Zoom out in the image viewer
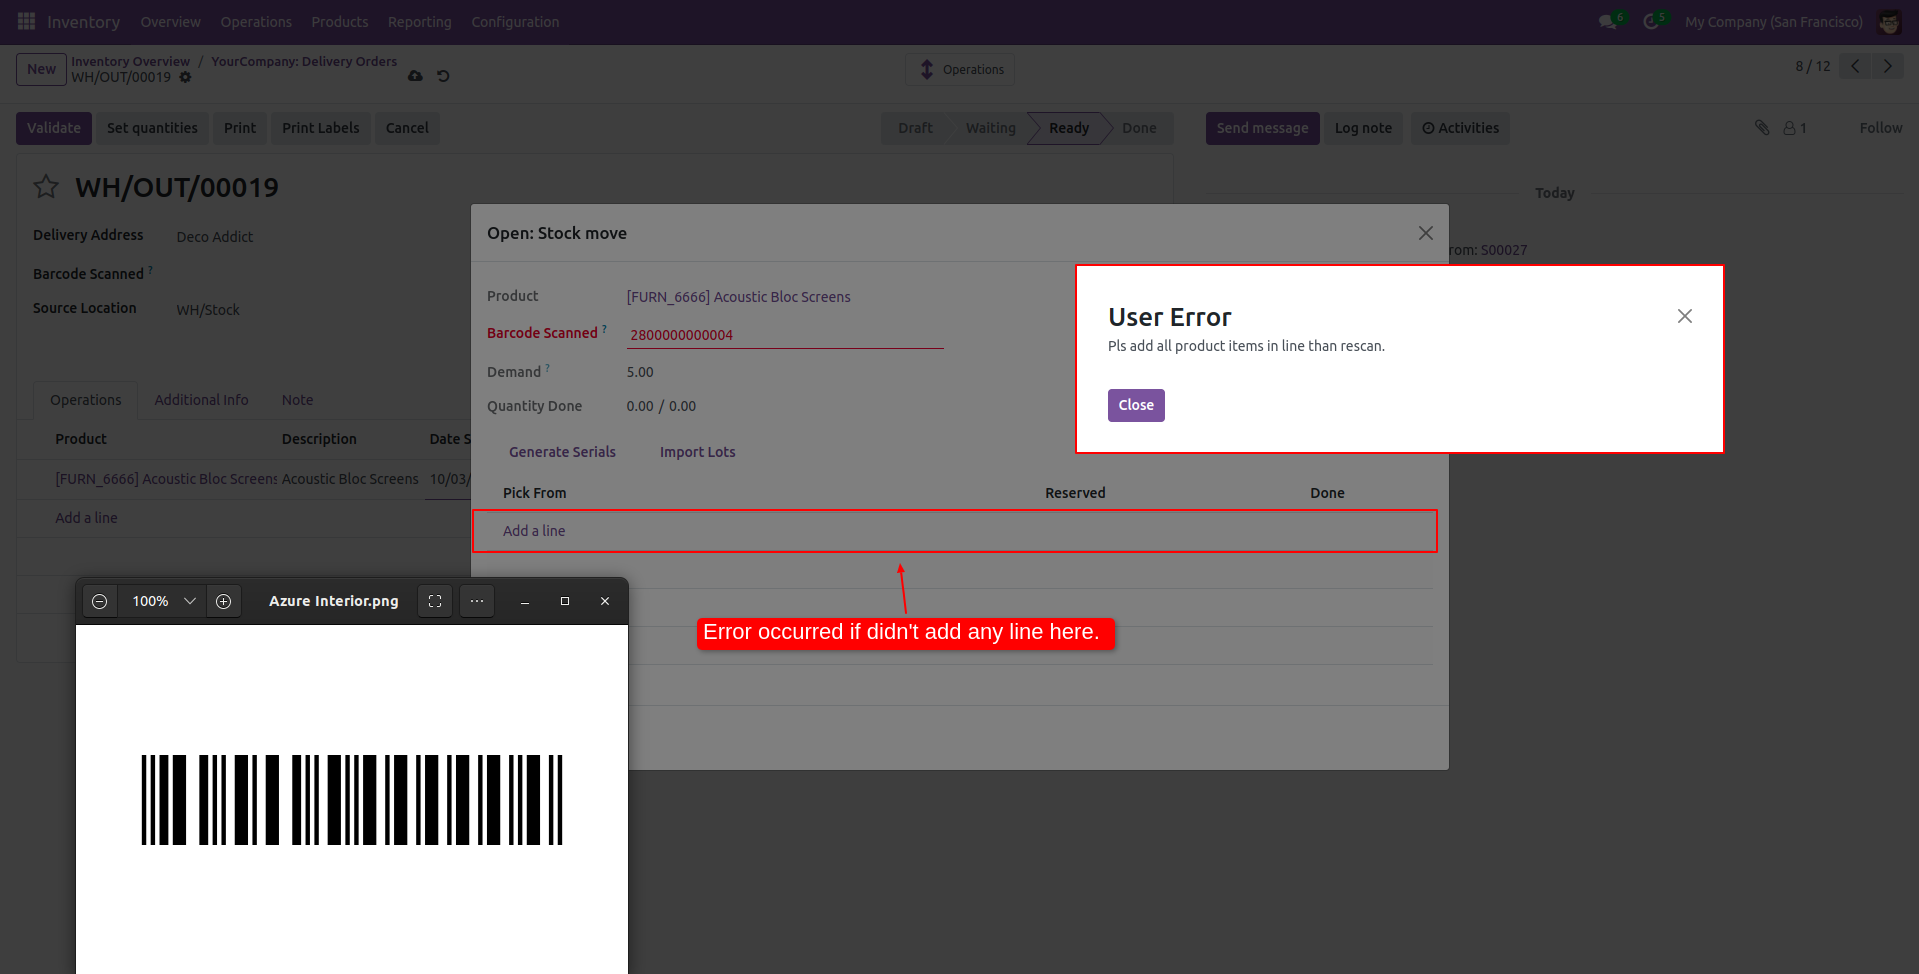 [100, 601]
